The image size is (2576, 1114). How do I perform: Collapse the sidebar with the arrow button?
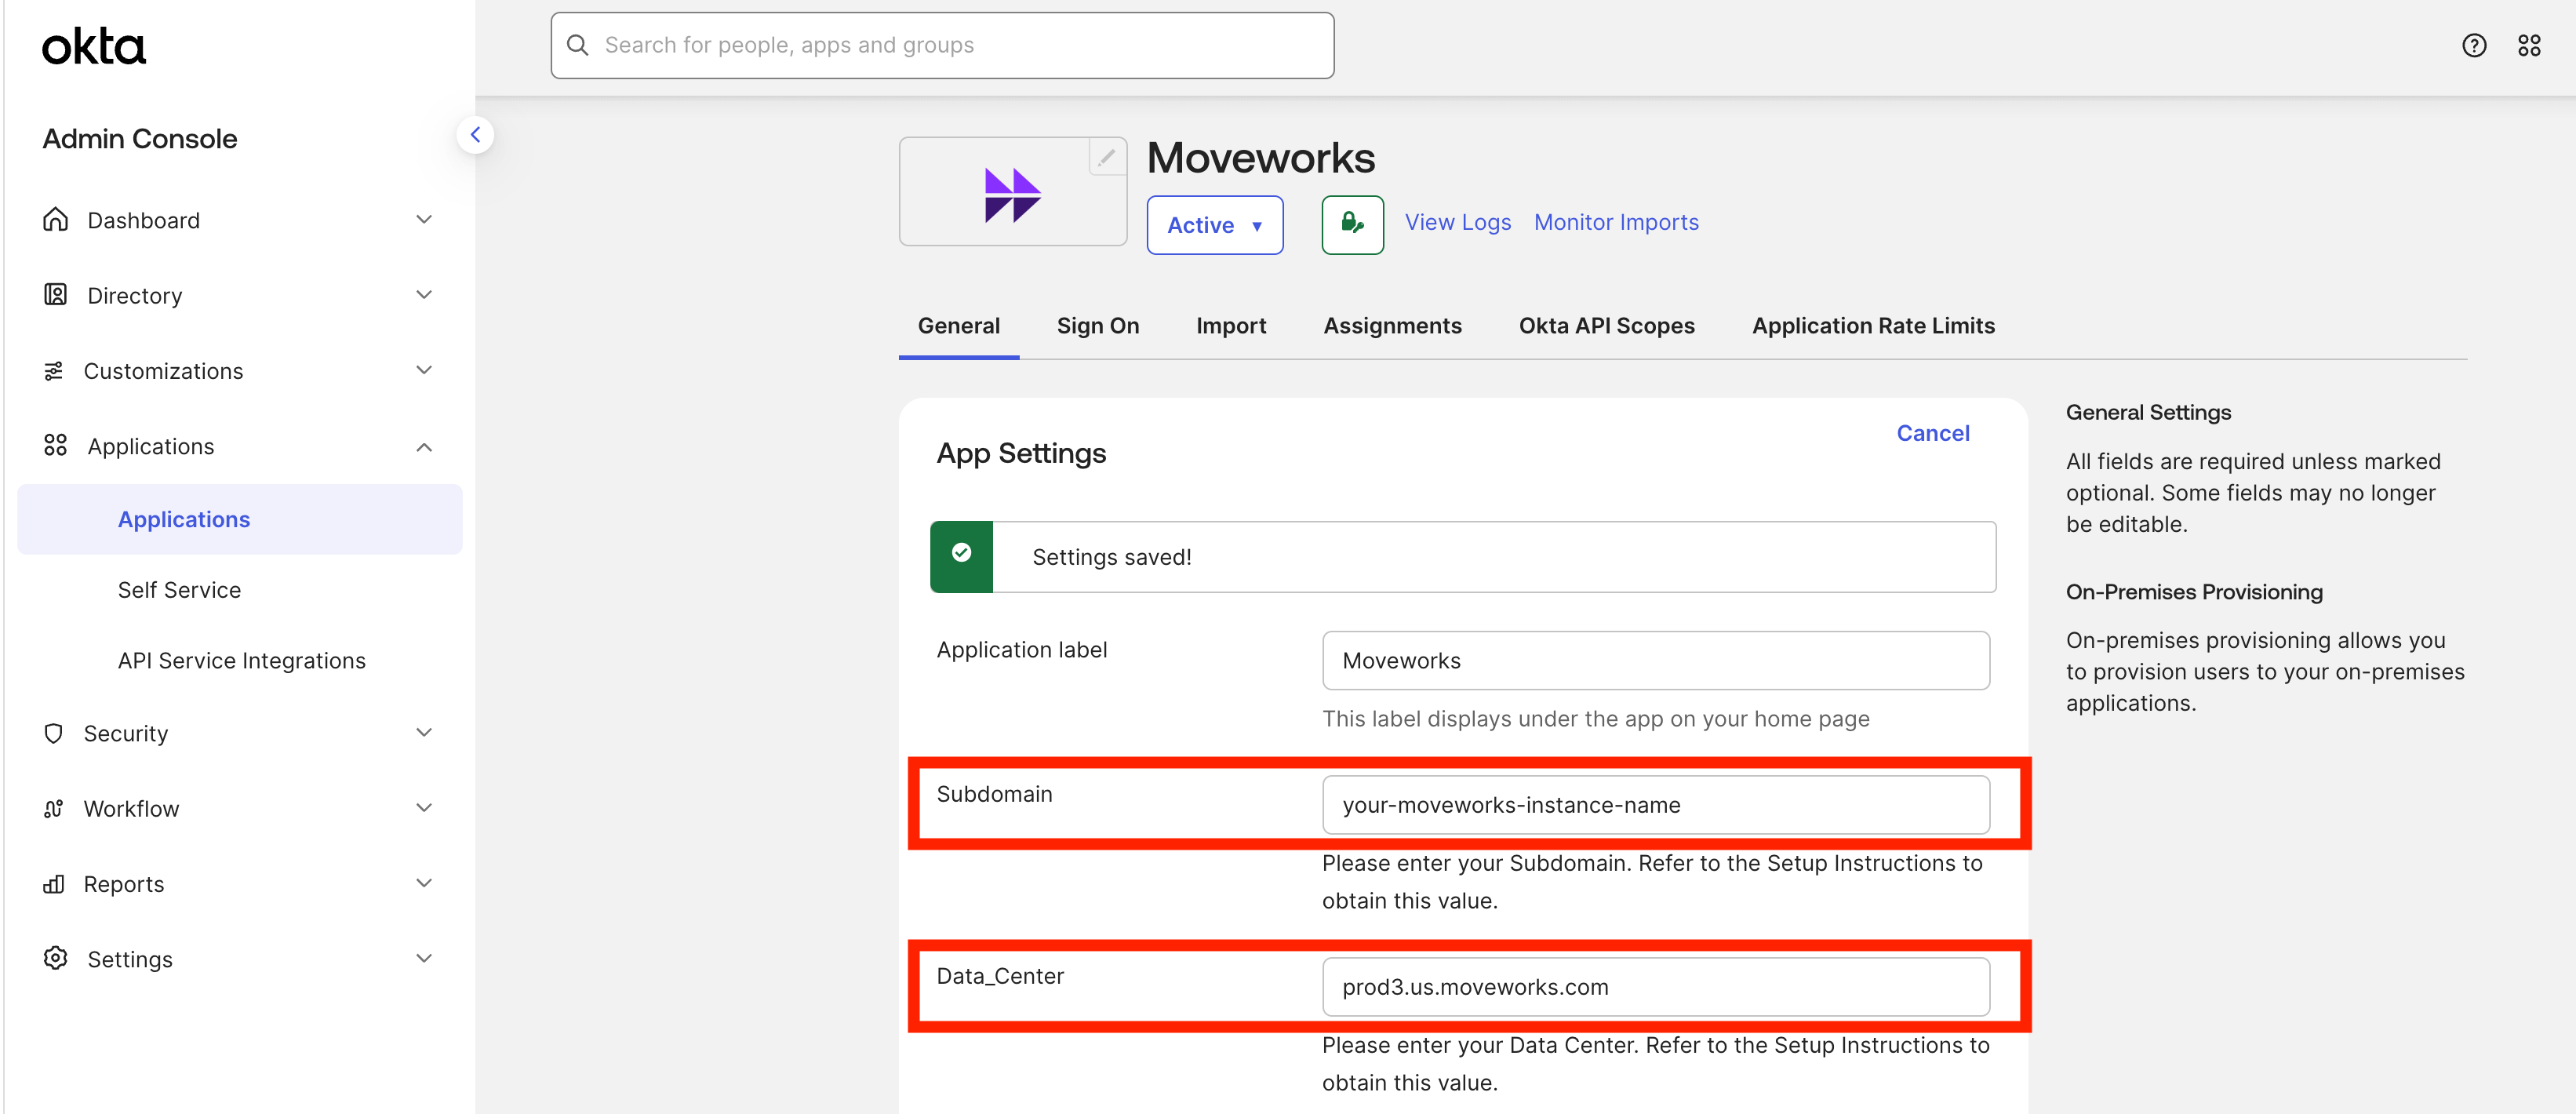(475, 134)
